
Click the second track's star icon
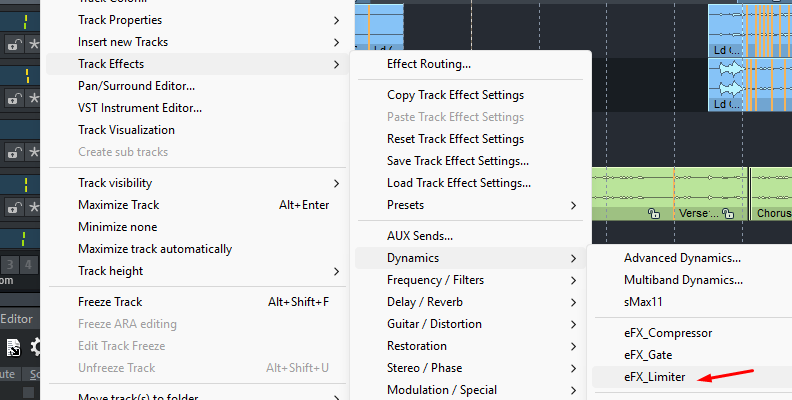tap(33, 98)
